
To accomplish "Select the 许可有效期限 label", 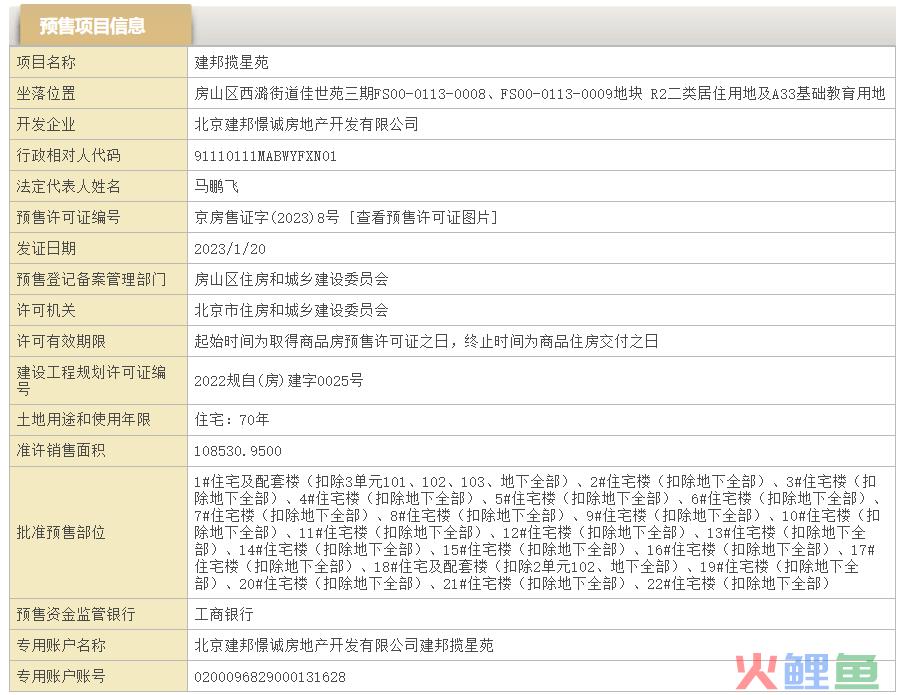I will tap(61, 342).
